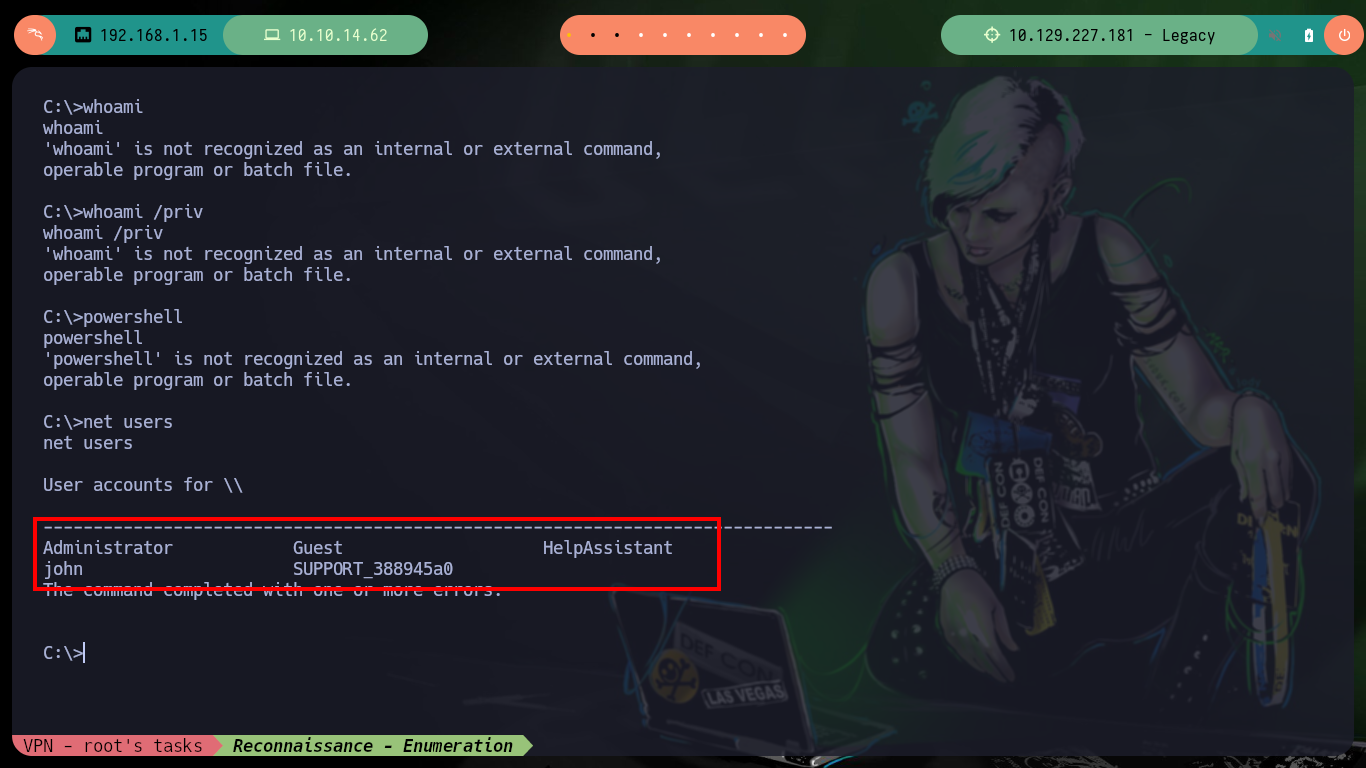Click the Administrator account name
Viewport: 1366px width, 768px height.
tap(108, 548)
